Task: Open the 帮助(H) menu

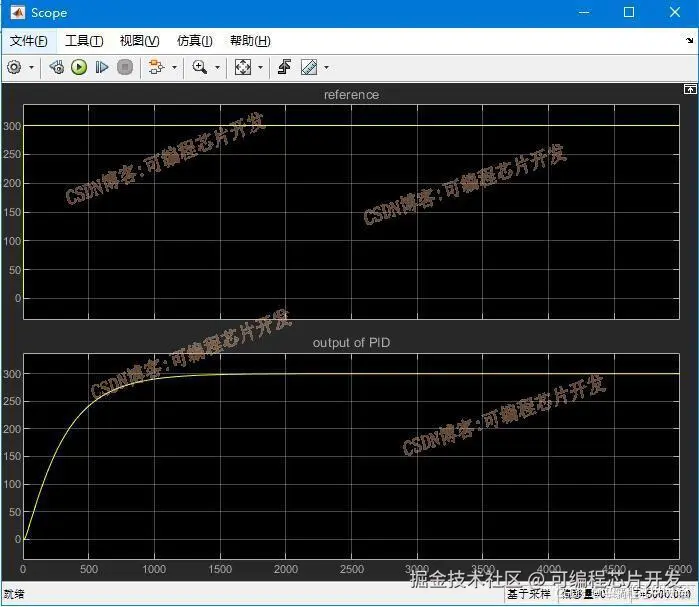Action: tap(250, 41)
